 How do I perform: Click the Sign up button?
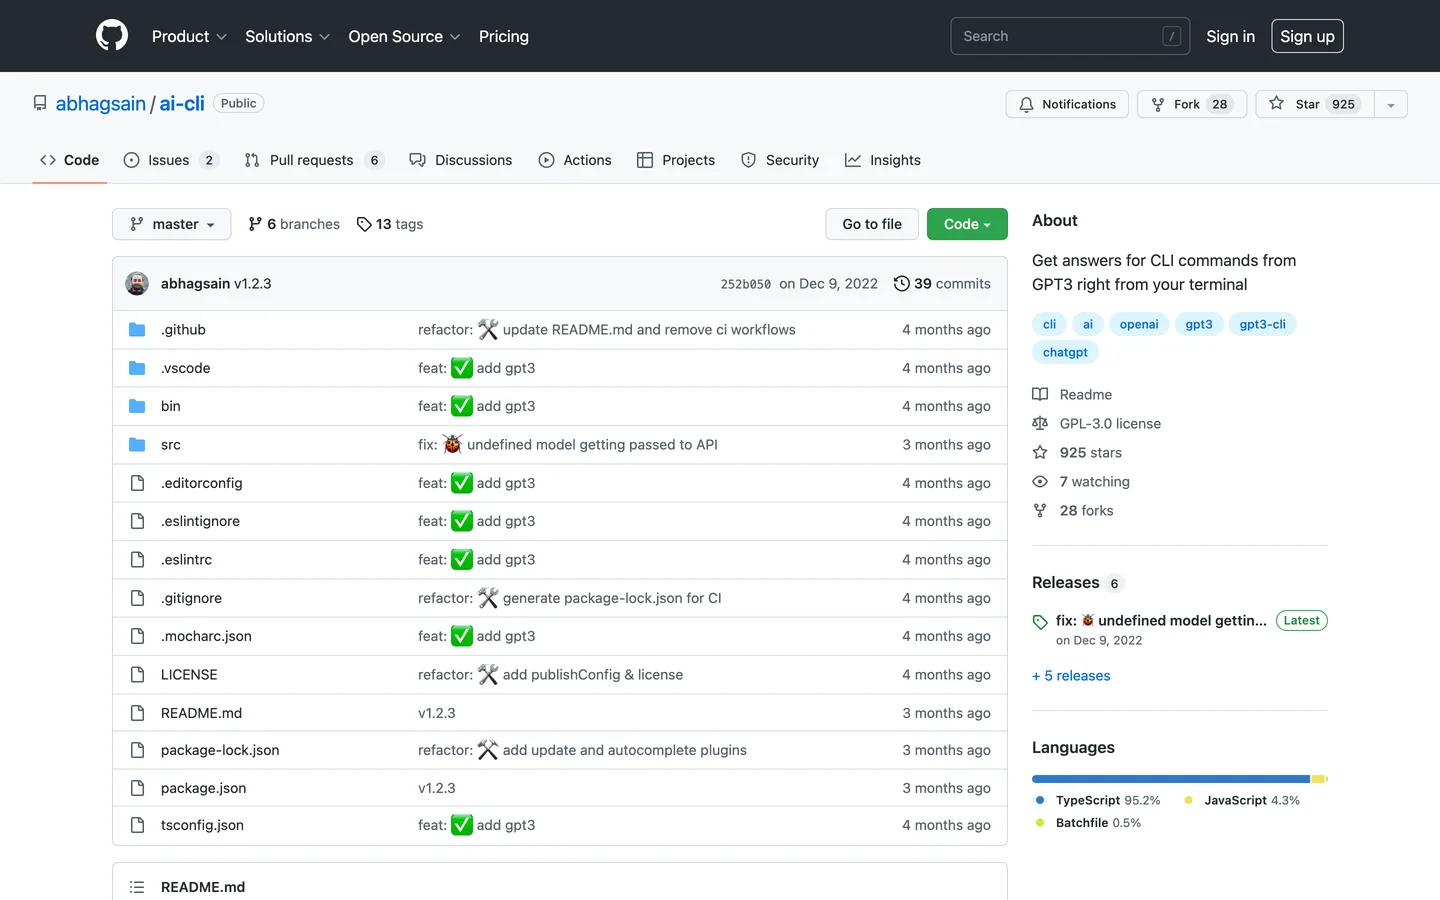pyautogui.click(x=1307, y=36)
